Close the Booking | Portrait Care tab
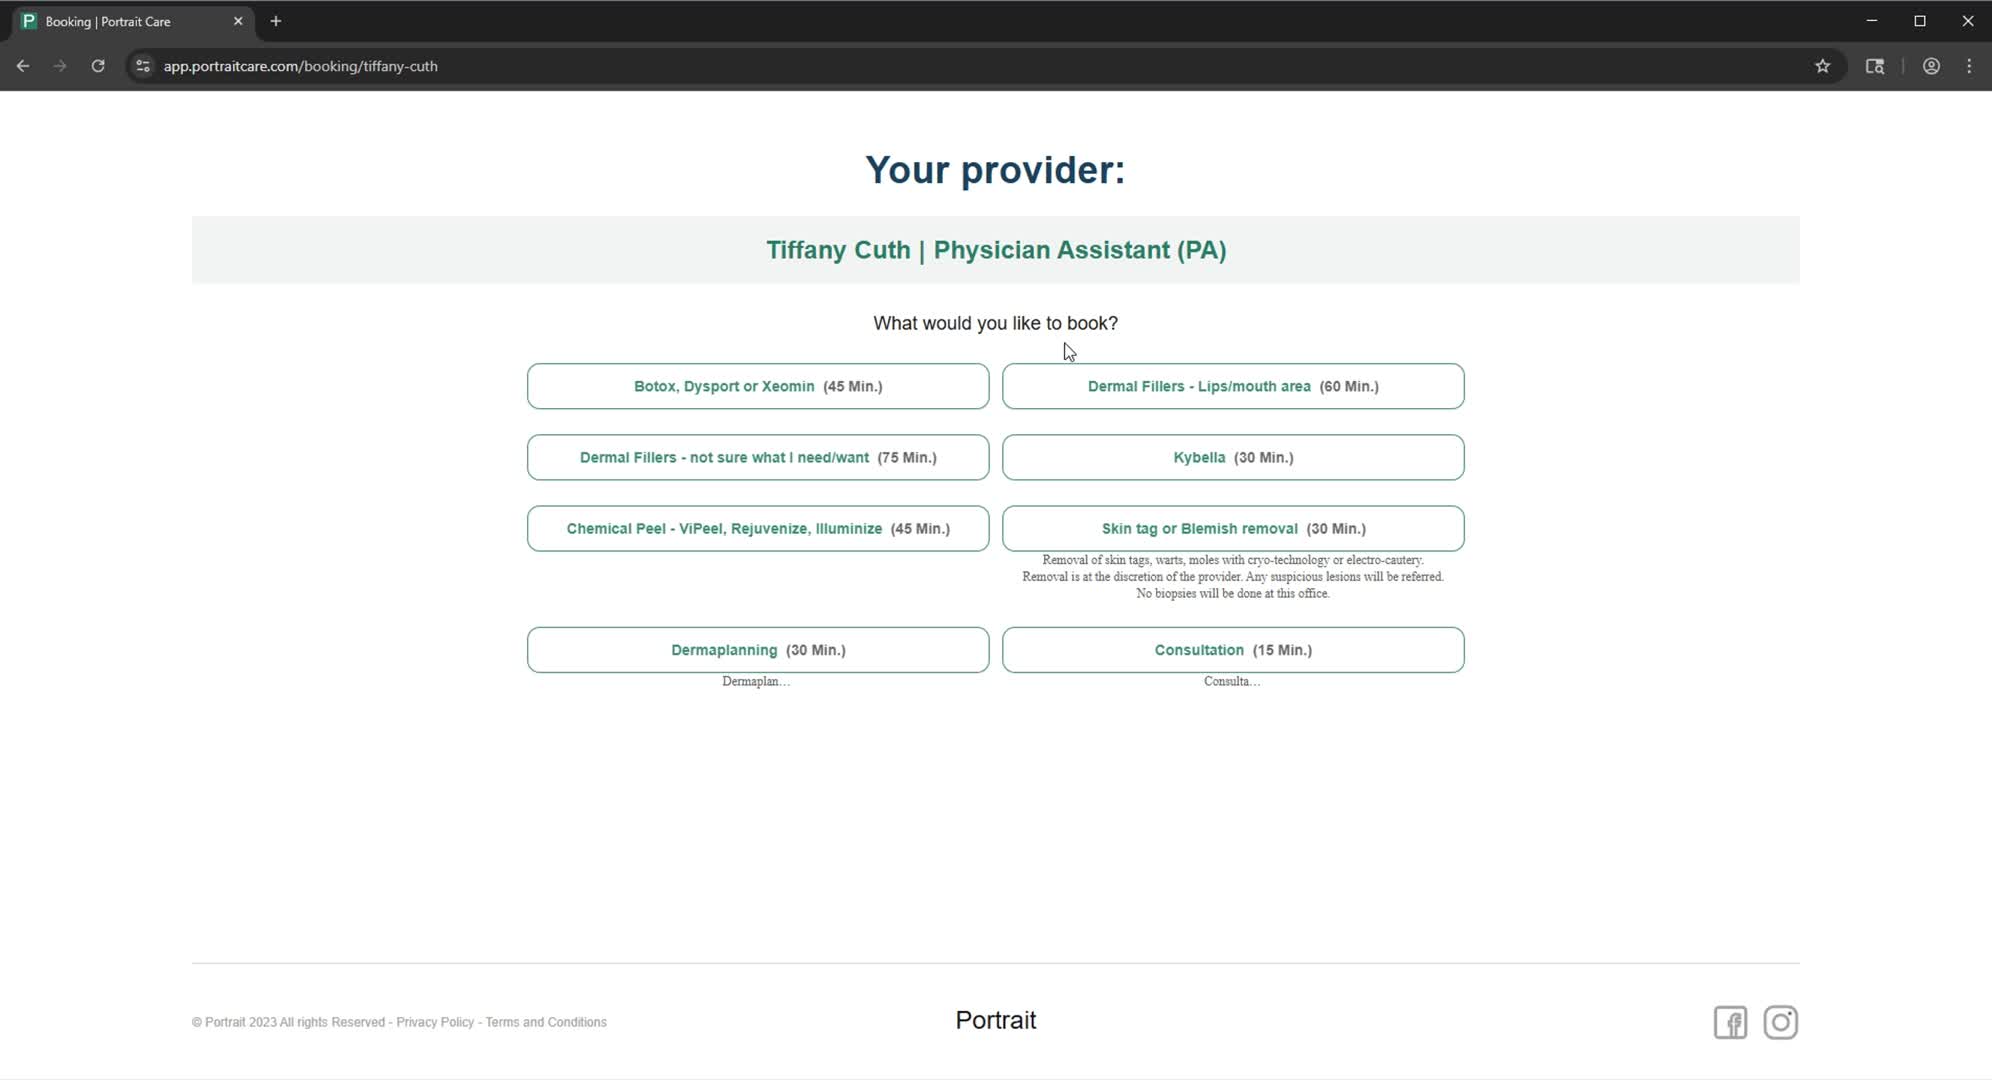The image size is (1992, 1080). [x=238, y=21]
